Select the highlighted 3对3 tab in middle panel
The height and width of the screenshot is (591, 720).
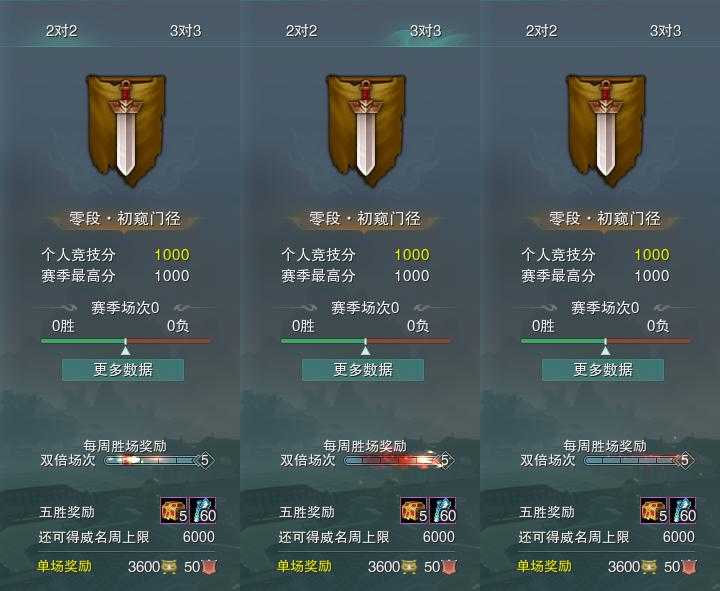(426, 31)
